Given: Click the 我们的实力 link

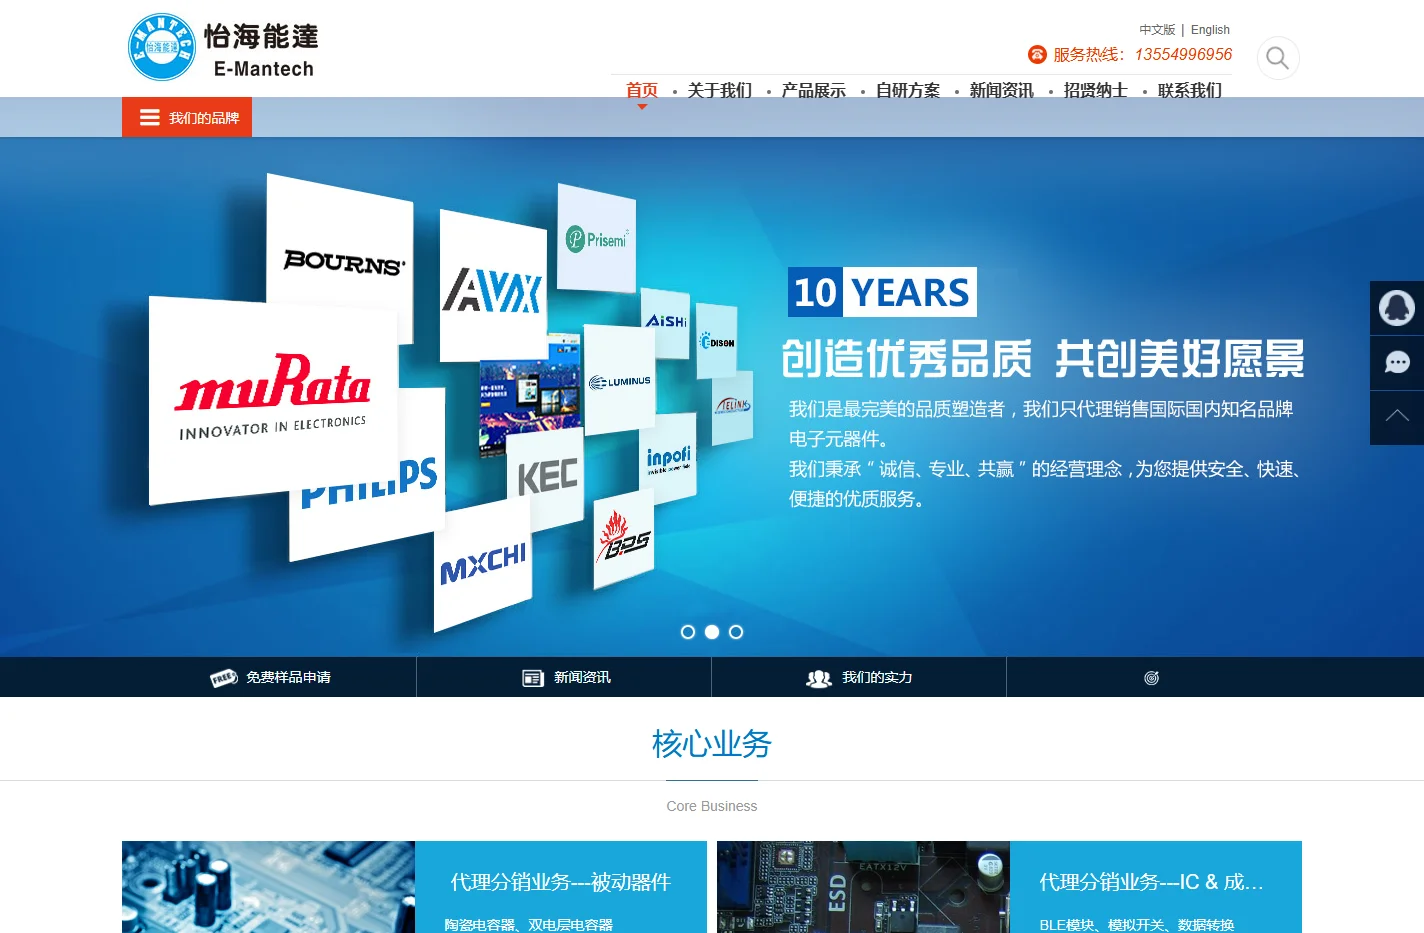Looking at the screenshot, I should pyautogui.click(x=877, y=677).
